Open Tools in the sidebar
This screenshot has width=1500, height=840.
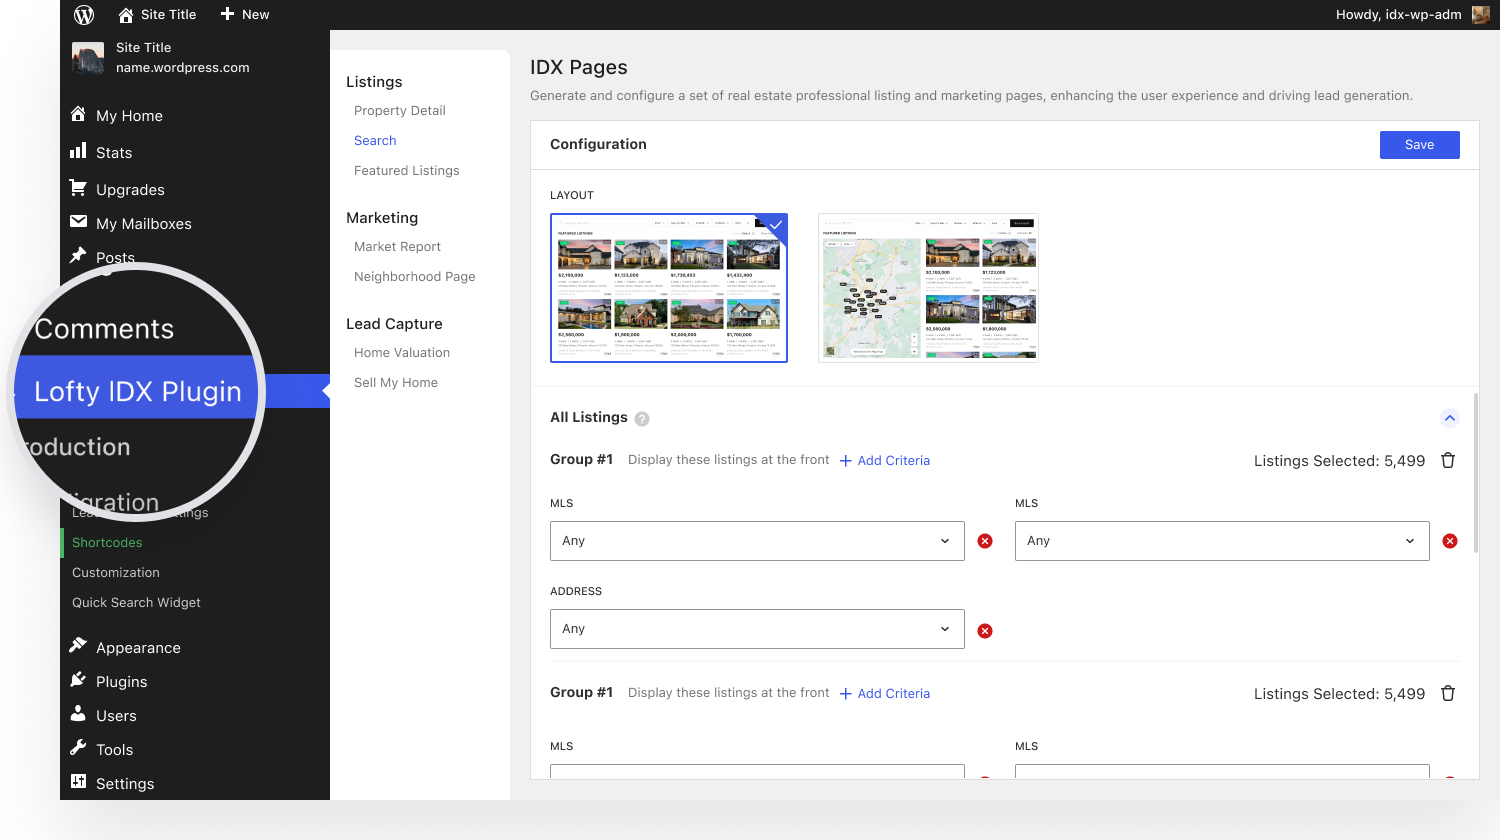[114, 750]
